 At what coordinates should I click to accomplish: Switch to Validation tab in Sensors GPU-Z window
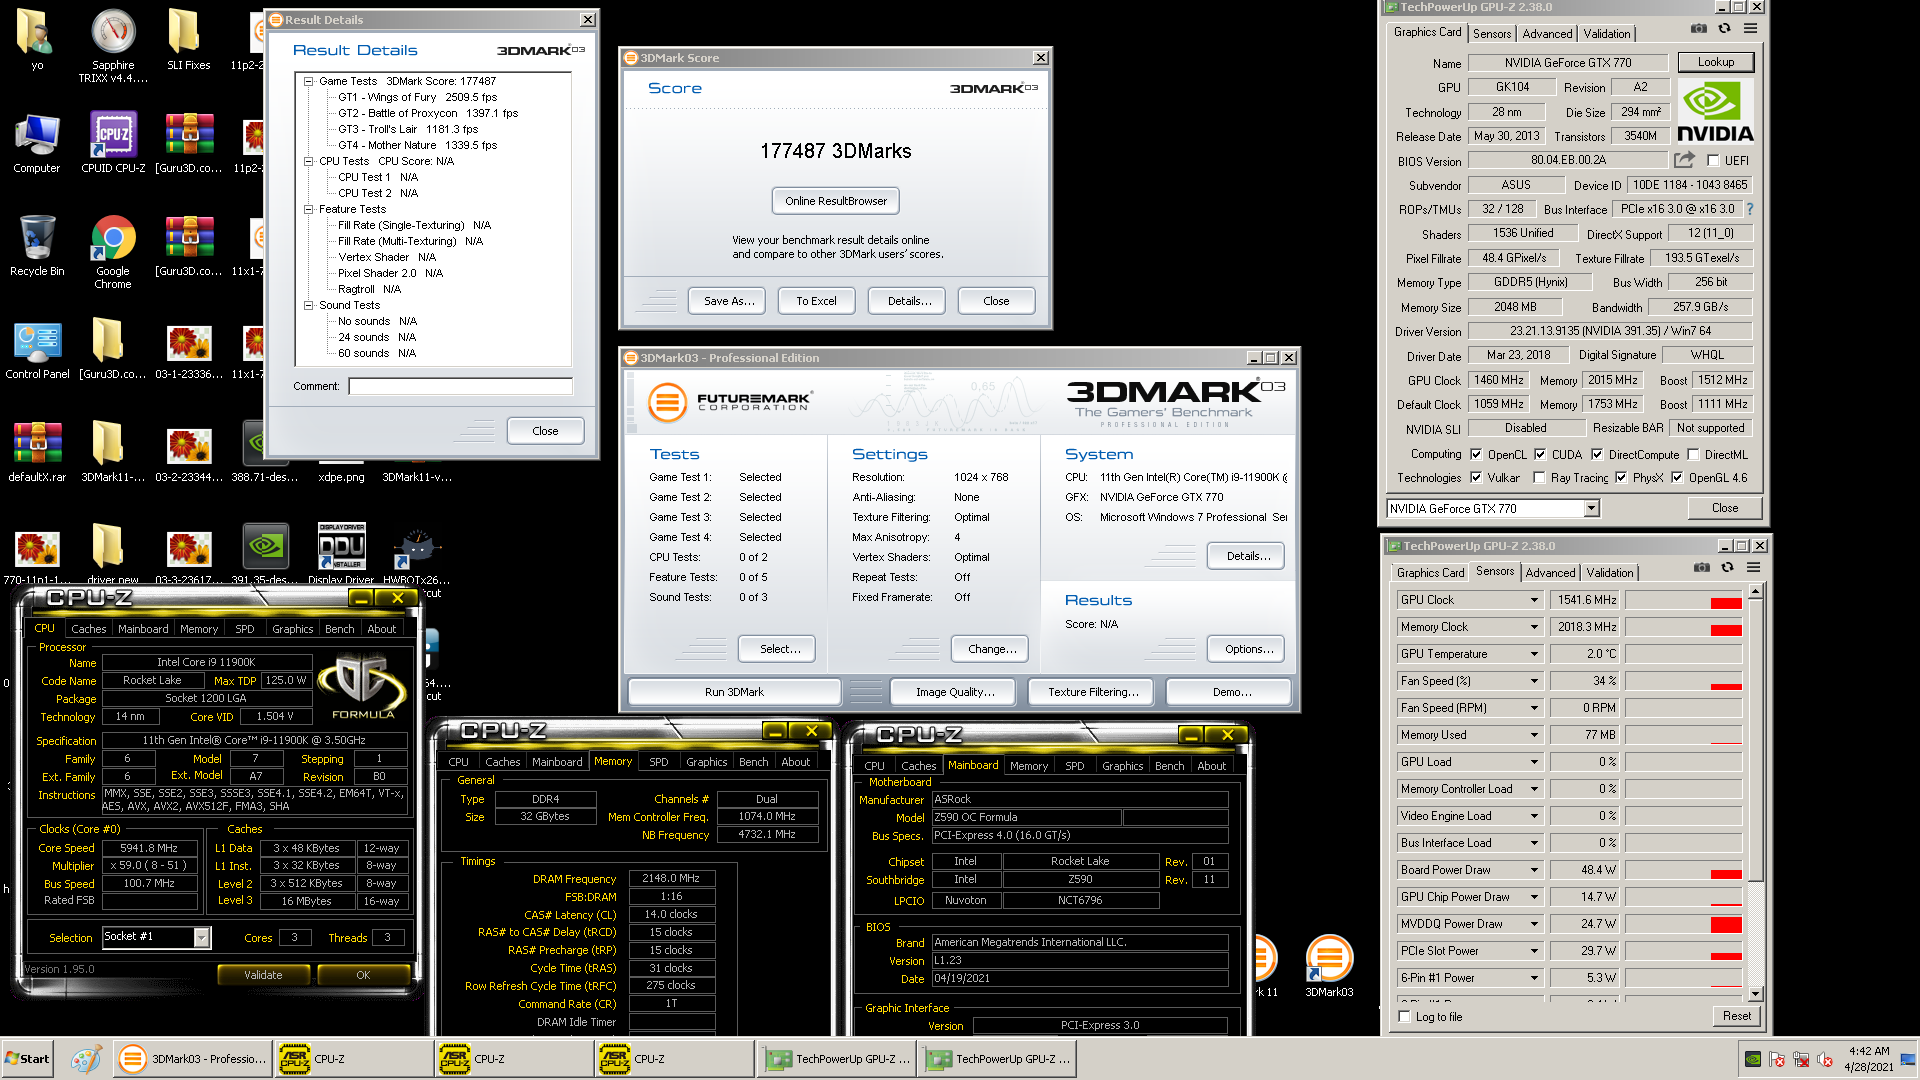(1609, 572)
